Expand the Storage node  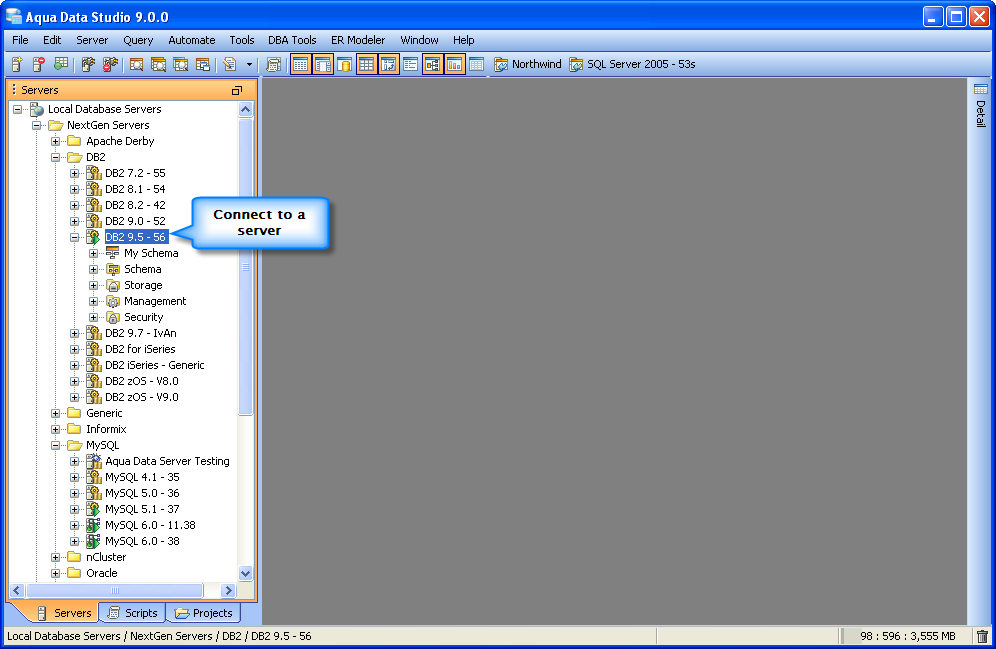pos(94,285)
